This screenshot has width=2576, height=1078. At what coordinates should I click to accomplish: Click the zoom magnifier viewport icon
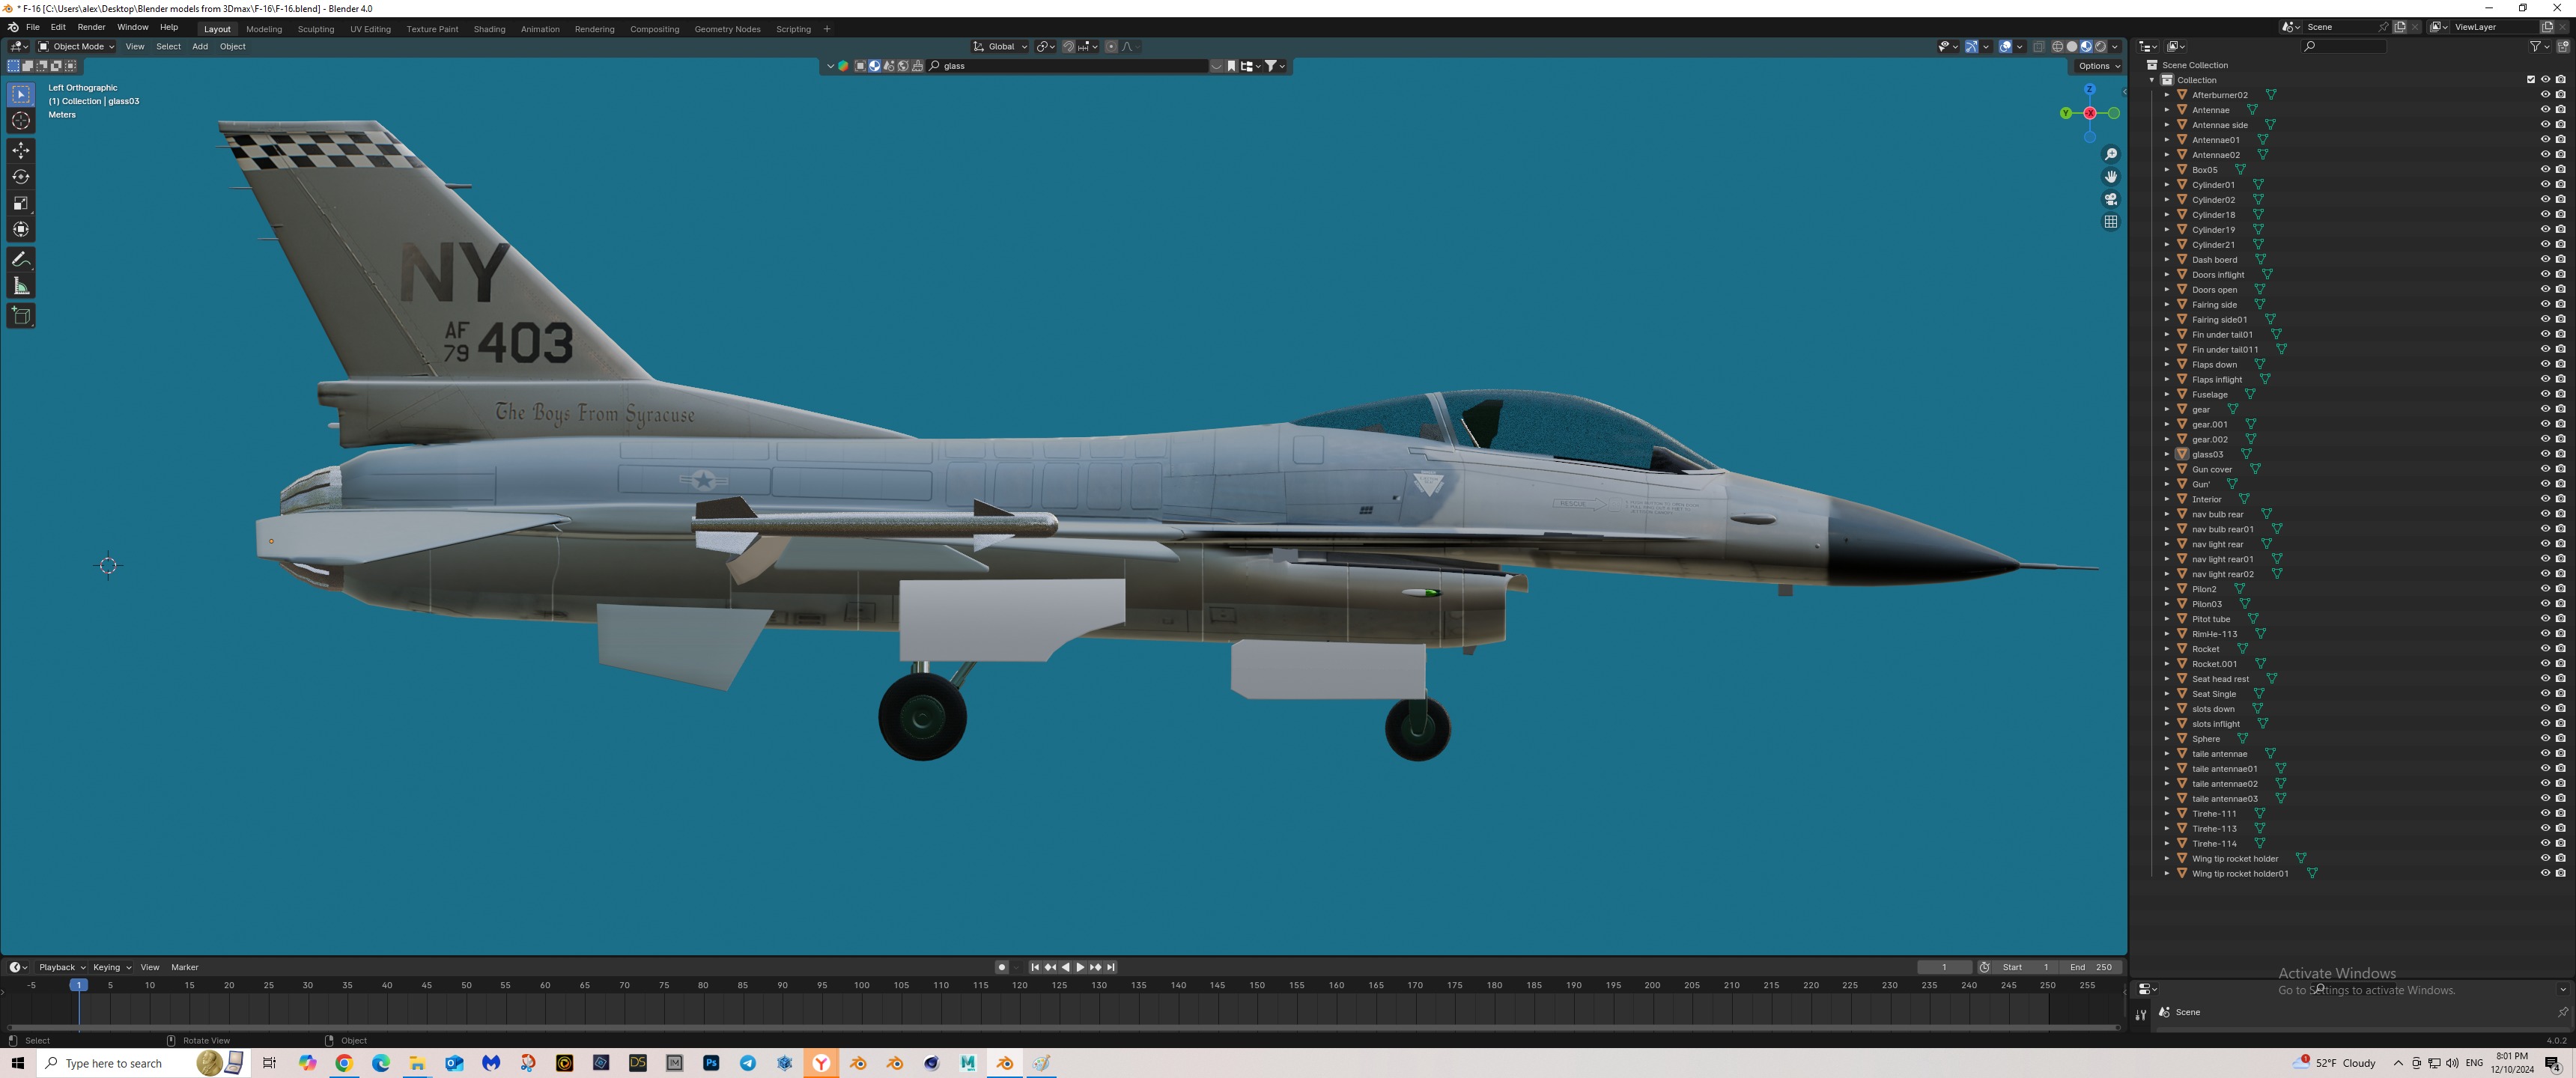click(2110, 154)
